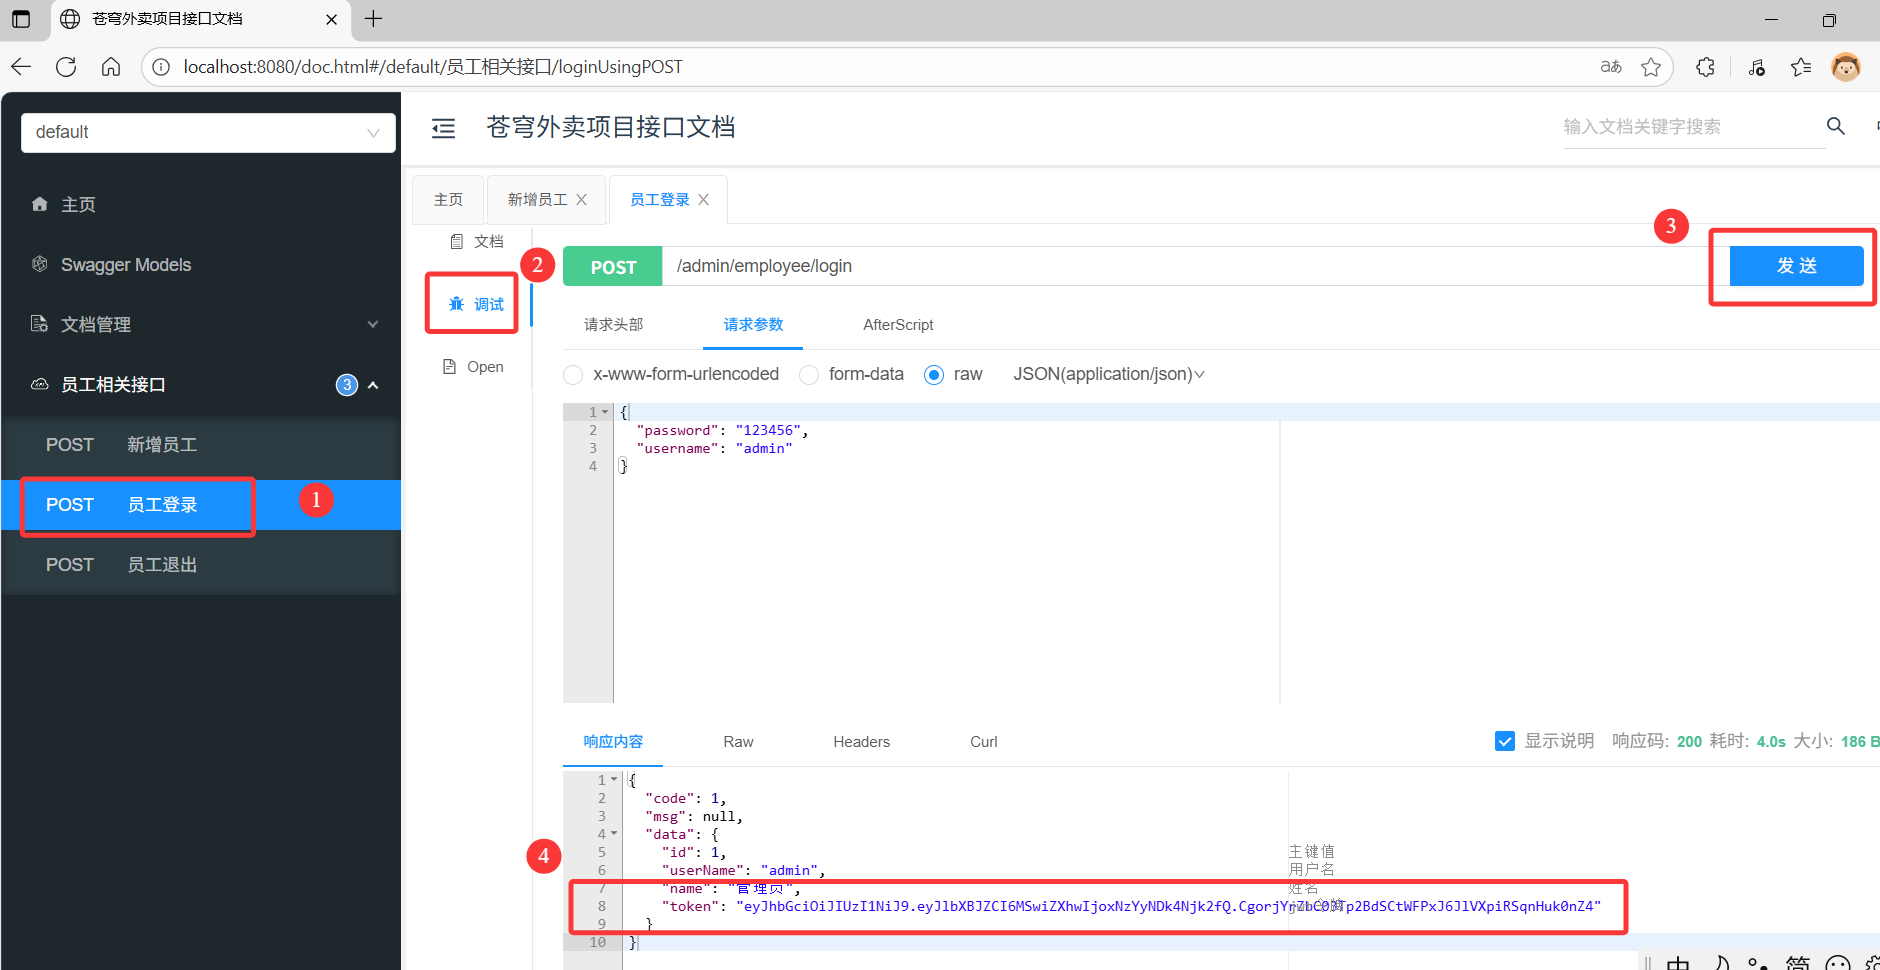The width and height of the screenshot is (1880, 970).
Task: Fold response JSON line 1 arrow
Action: (x=614, y=780)
